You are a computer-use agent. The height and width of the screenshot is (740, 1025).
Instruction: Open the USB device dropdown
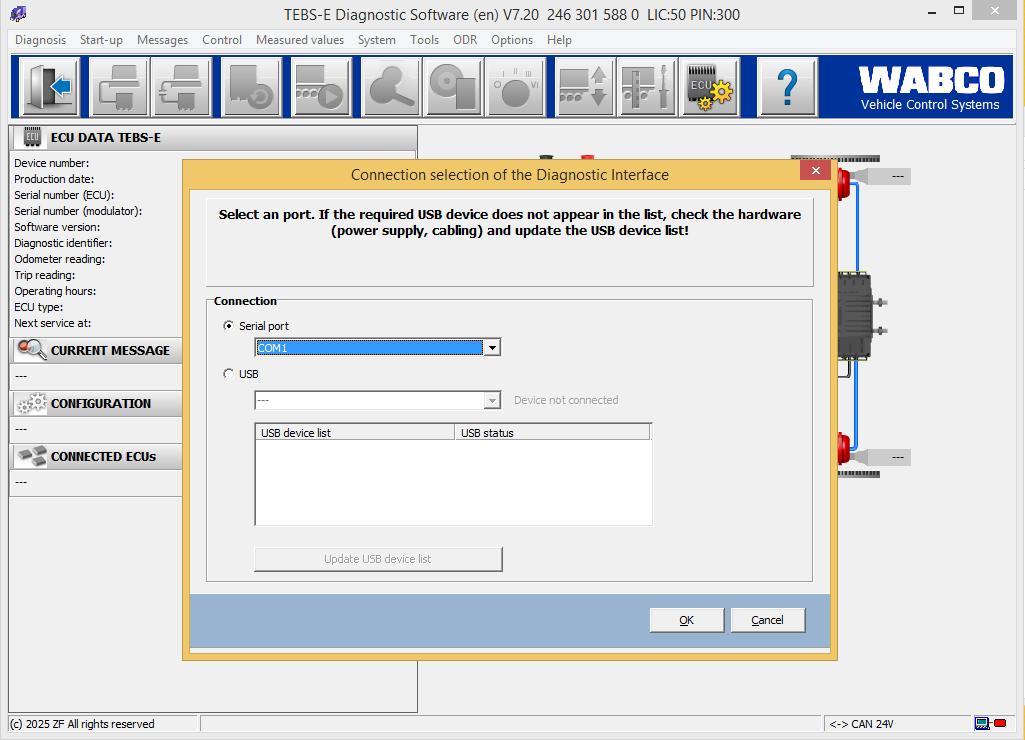tap(492, 400)
